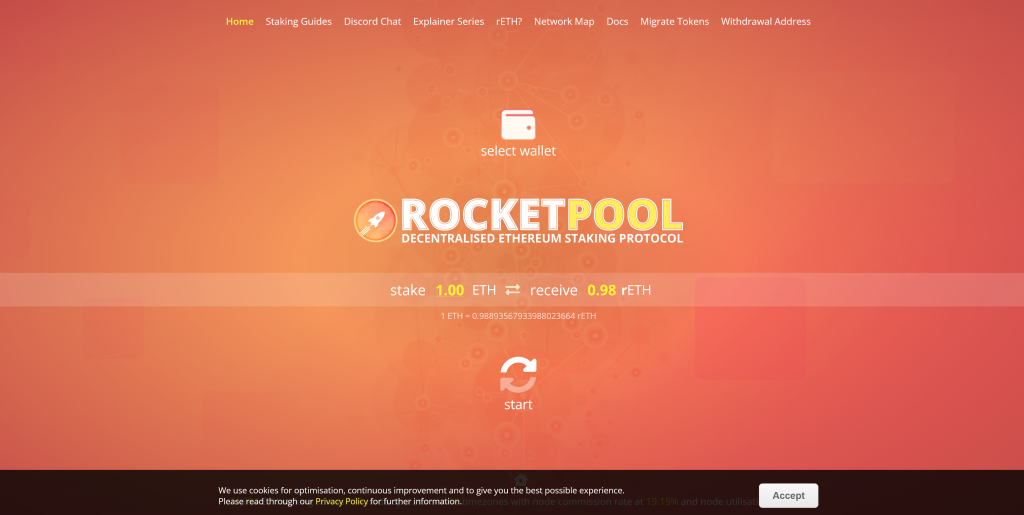
Task: Click the swap arrows between ETH and rETH
Action: click(513, 289)
